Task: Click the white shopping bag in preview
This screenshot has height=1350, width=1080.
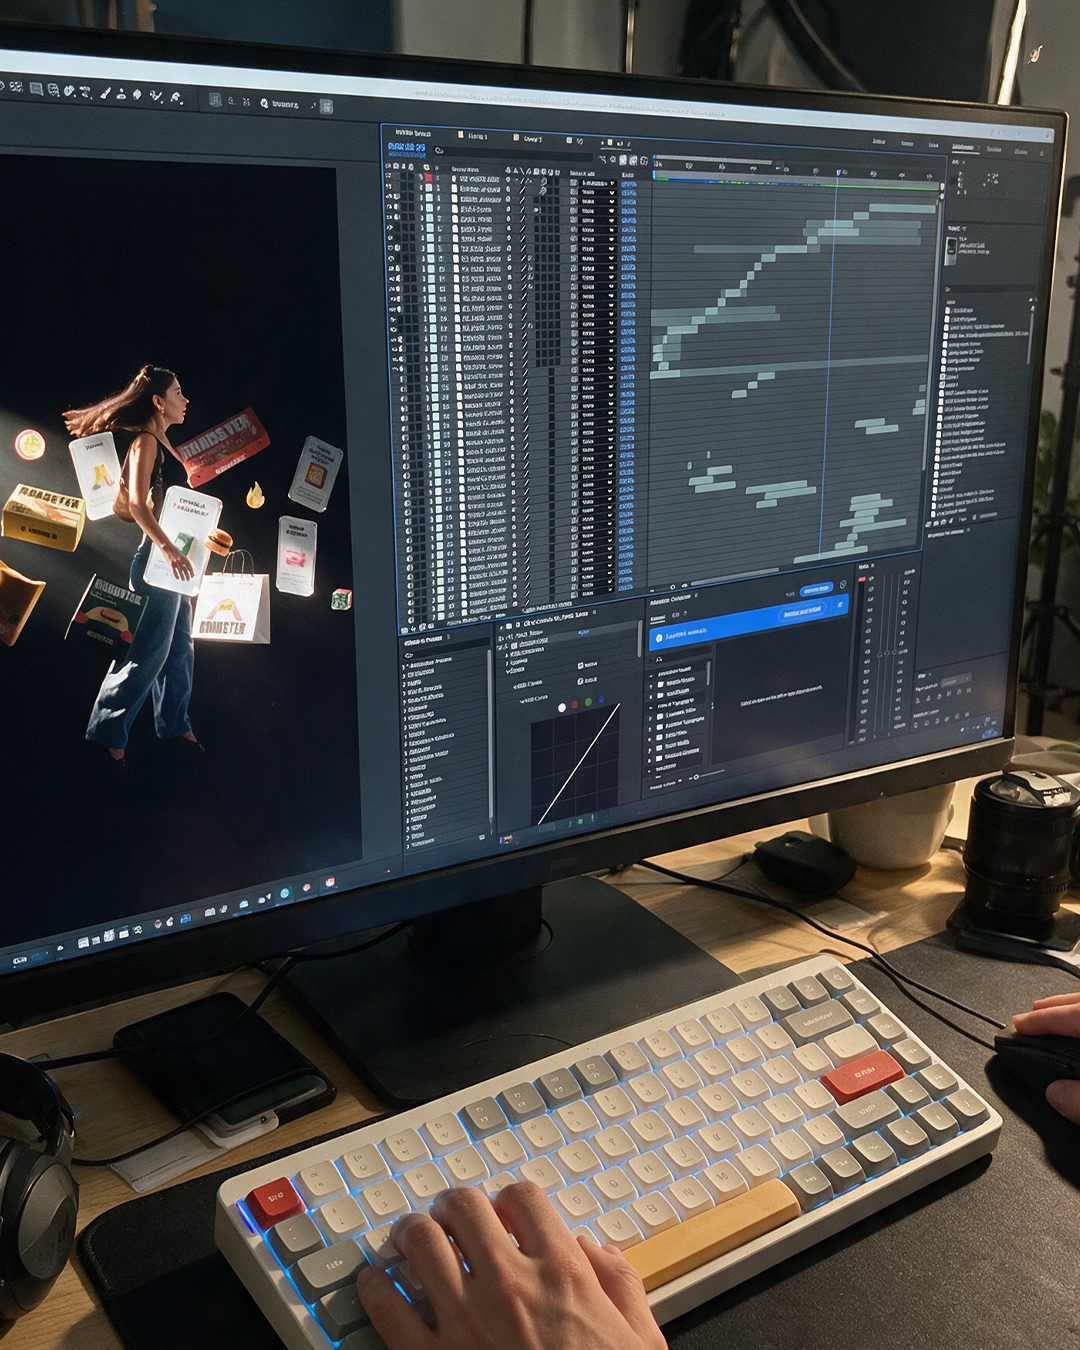Action: [233, 598]
